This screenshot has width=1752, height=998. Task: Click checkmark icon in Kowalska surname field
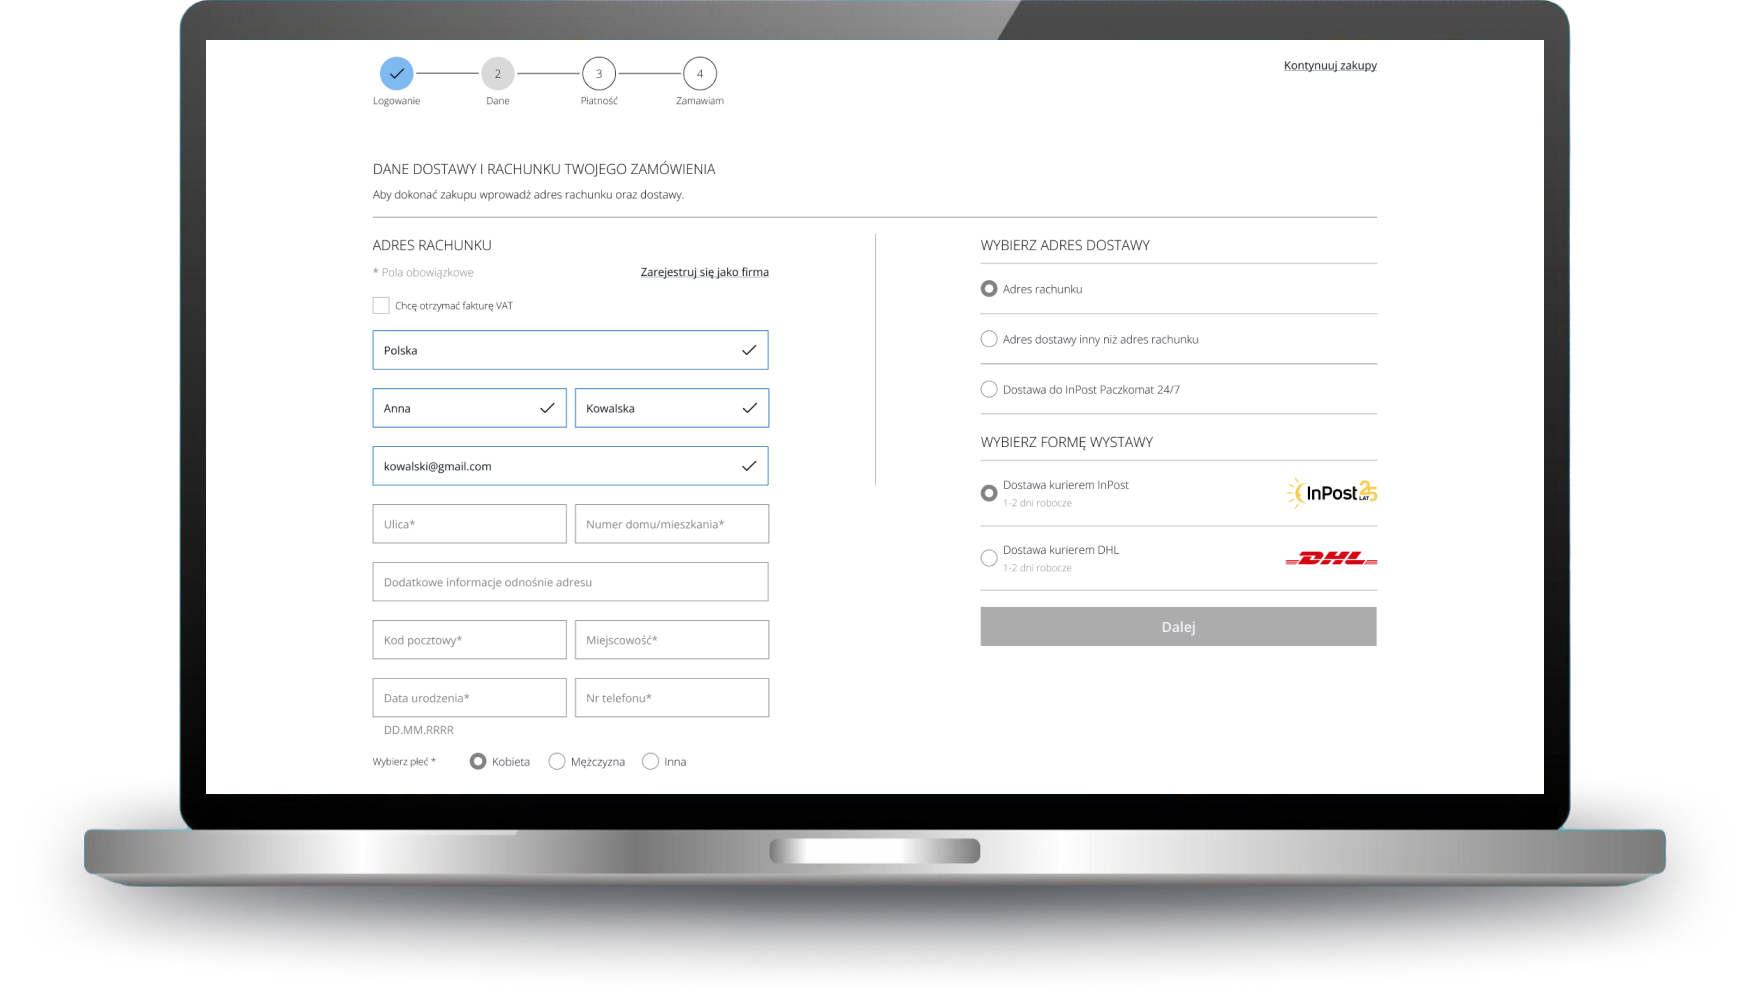tap(749, 408)
